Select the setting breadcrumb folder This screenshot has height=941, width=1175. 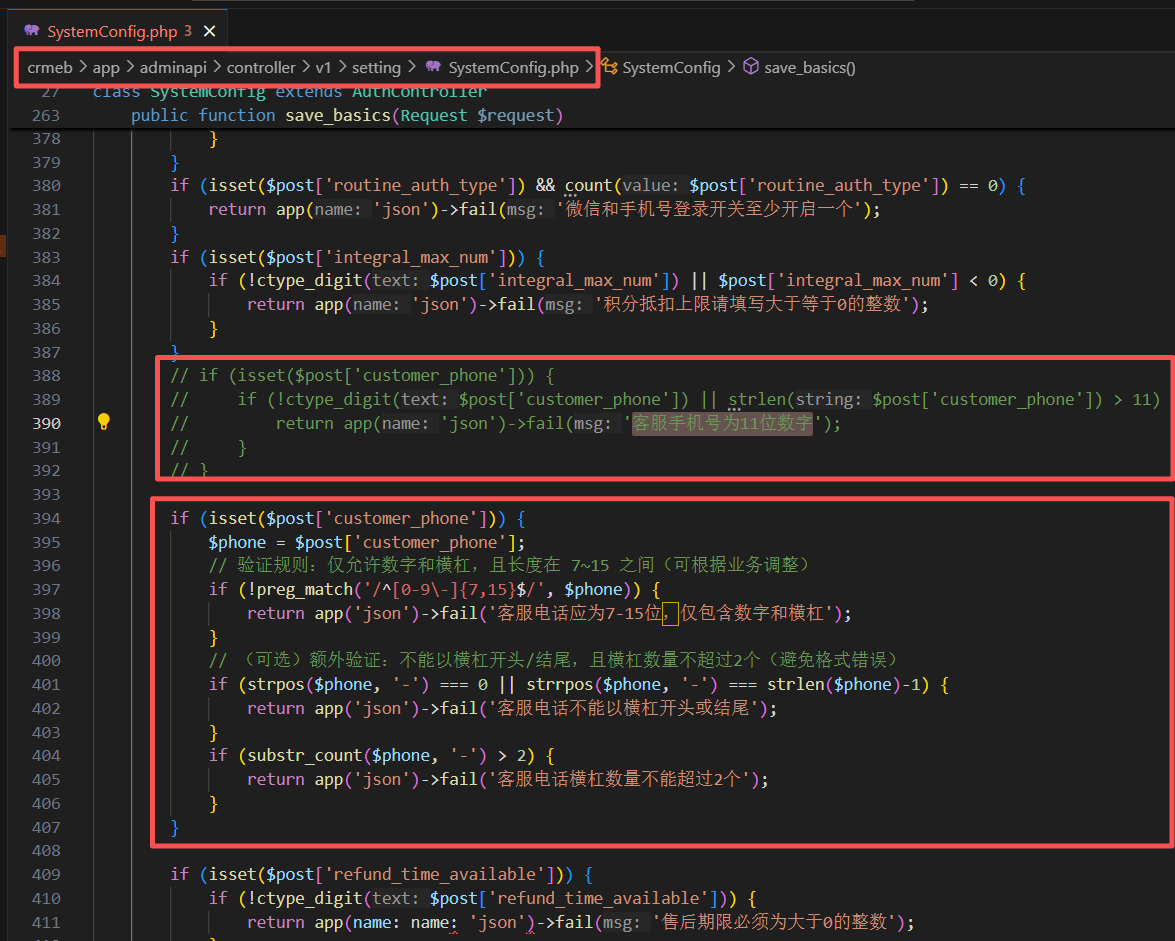(x=376, y=68)
